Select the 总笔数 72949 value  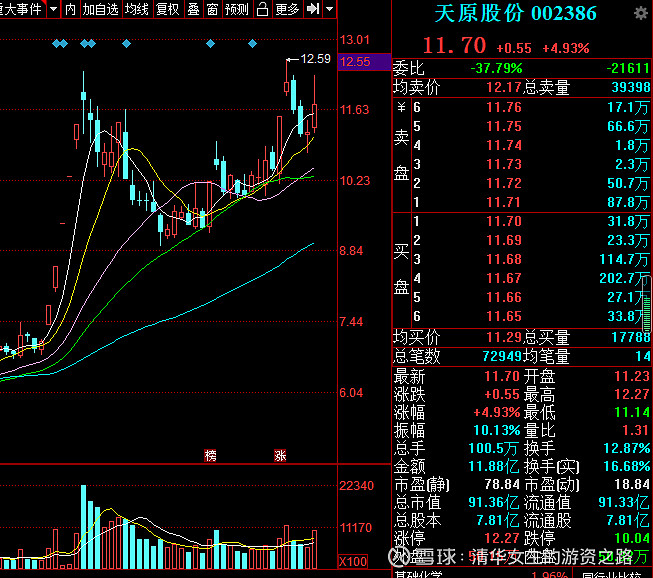pos(502,356)
